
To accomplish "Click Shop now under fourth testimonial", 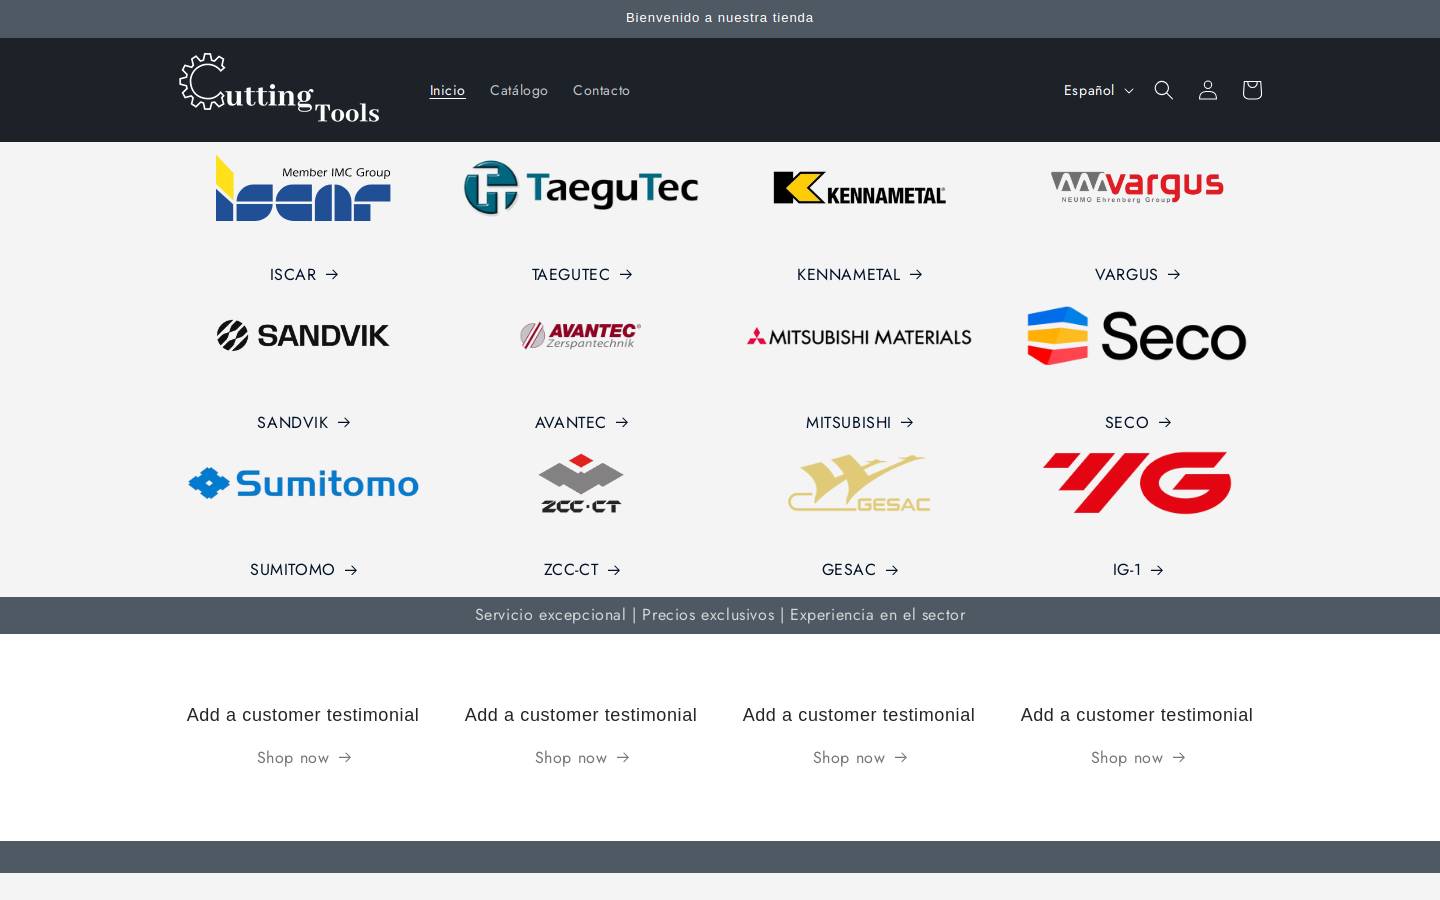I will pyautogui.click(x=1138, y=758).
